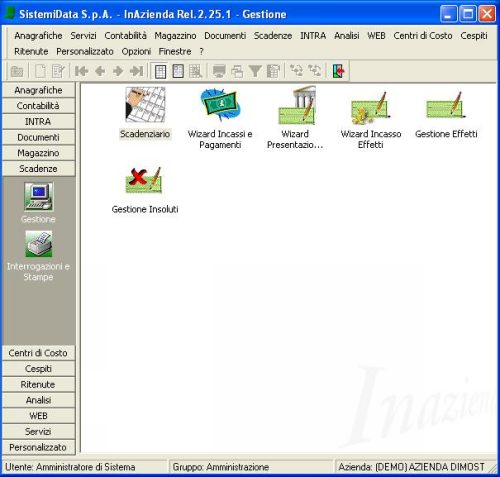Expand Centri di Costo sidebar section

pos(38,353)
